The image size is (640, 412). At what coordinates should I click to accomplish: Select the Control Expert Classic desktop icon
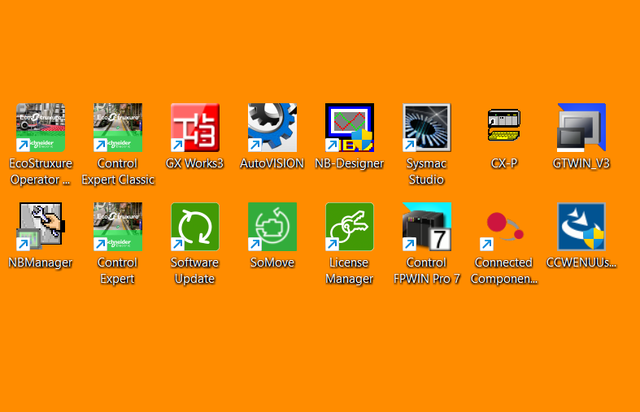tap(118, 127)
